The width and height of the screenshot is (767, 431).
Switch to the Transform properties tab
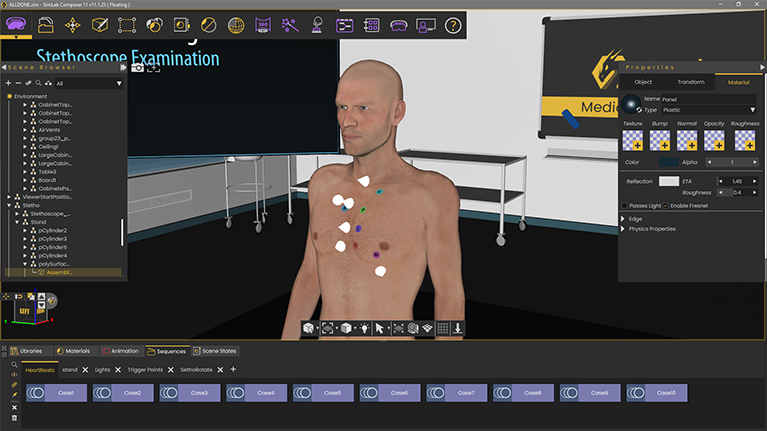point(691,82)
